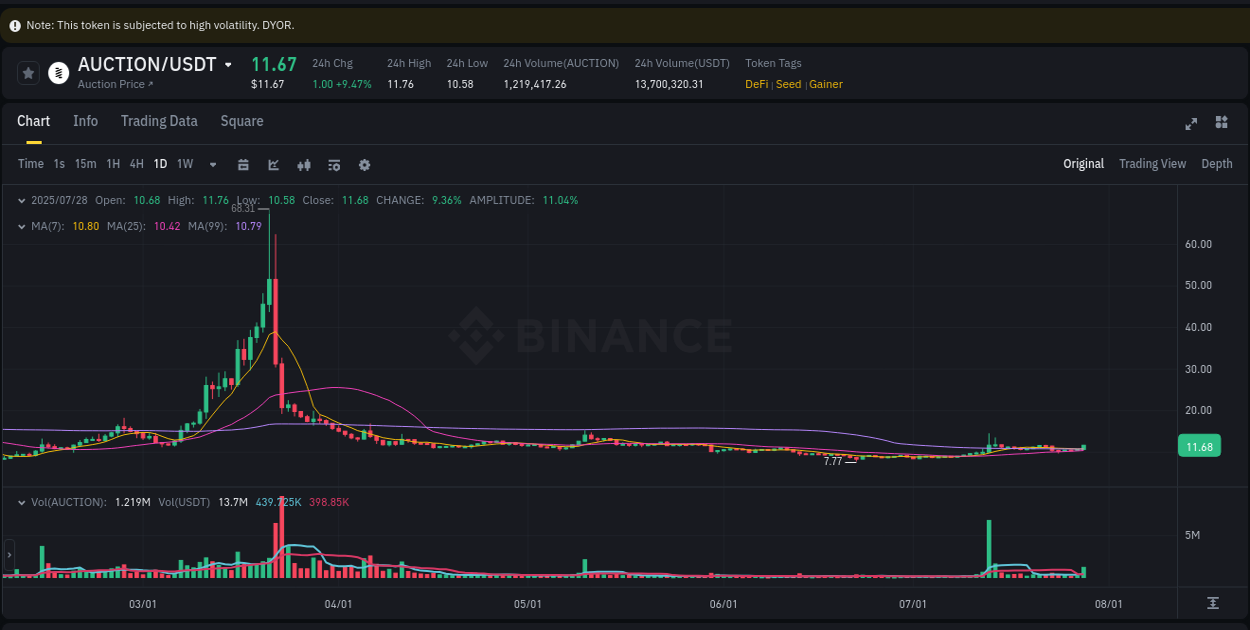Follow the Auction Price link
Viewport: 1250px width, 630px height.
(113, 84)
